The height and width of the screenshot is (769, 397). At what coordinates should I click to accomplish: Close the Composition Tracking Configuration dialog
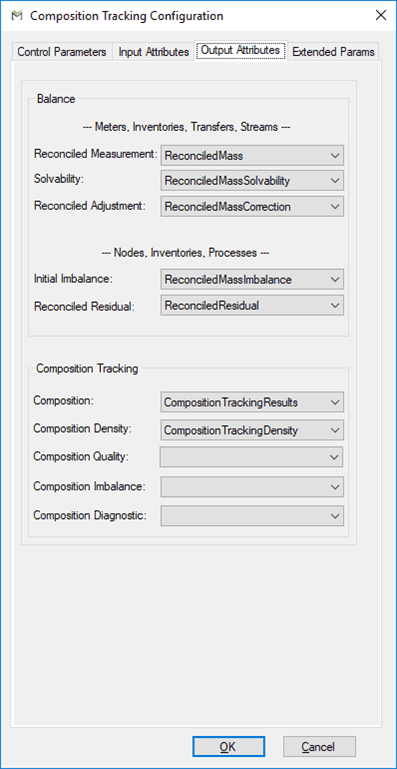(381, 15)
